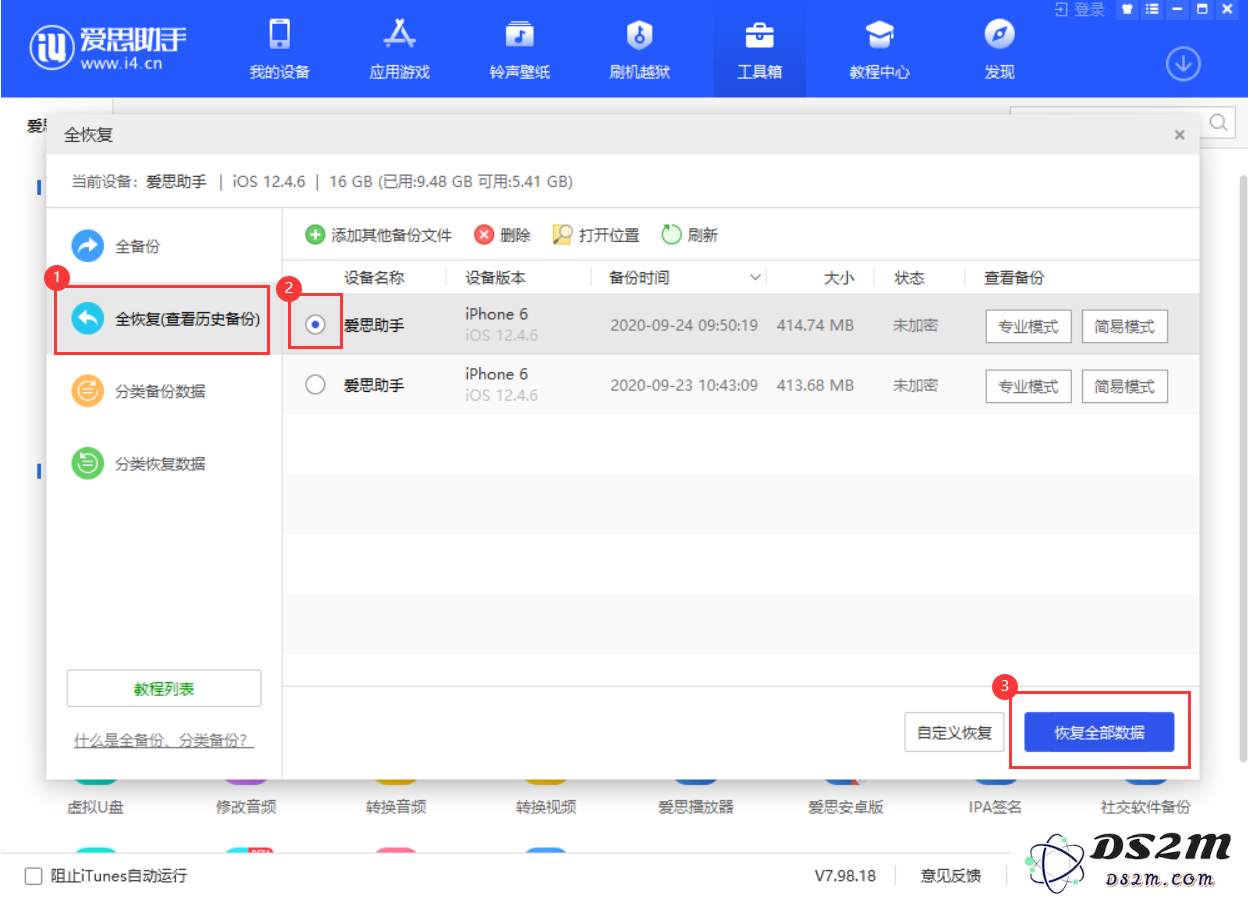Close the 全恢复 dialog
This screenshot has height=897, width=1248.
(1180, 135)
